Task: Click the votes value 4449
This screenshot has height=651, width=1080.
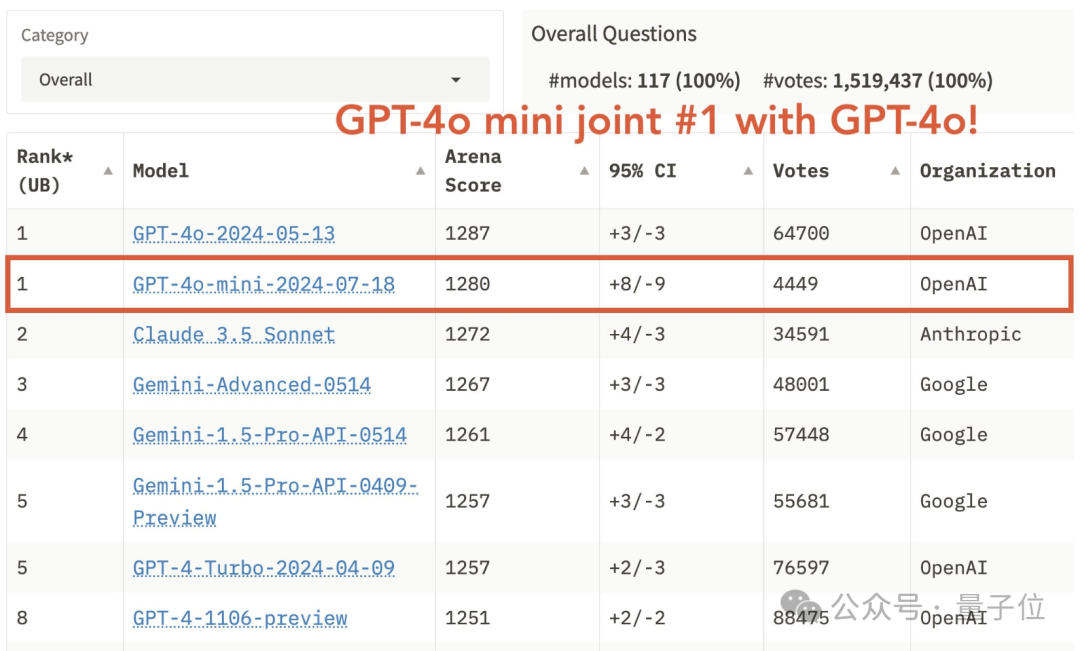Action: tap(795, 284)
